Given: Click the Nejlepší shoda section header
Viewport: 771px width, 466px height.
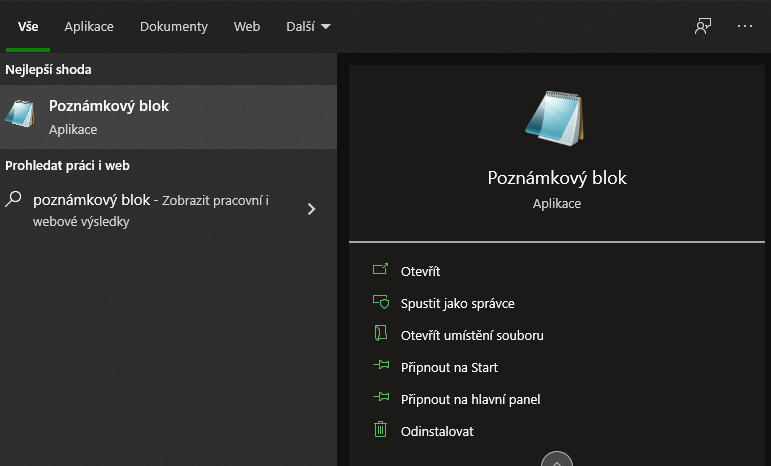Looking at the screenshot, I should (48, 70).
